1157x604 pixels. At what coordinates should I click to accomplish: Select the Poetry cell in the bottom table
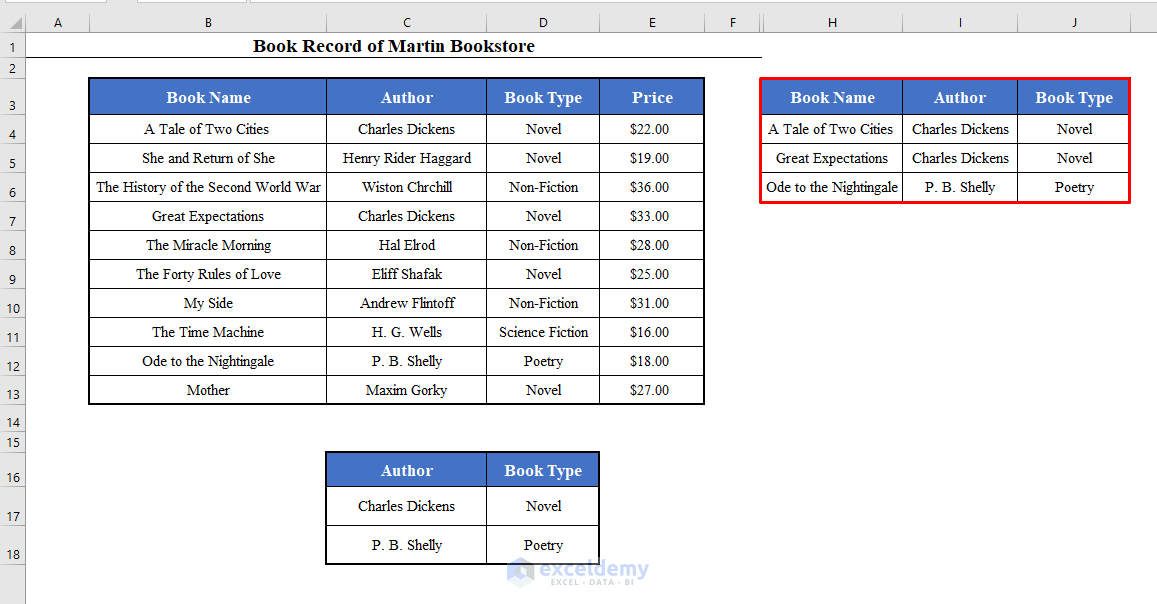[543, 545]
